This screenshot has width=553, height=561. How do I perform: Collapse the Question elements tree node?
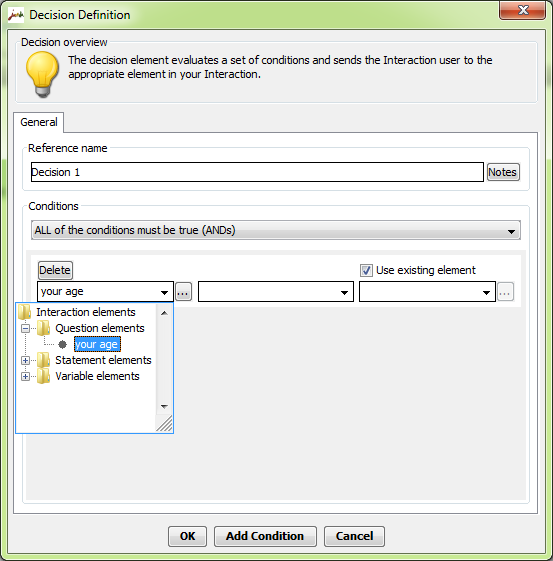[x=25, y=328]
